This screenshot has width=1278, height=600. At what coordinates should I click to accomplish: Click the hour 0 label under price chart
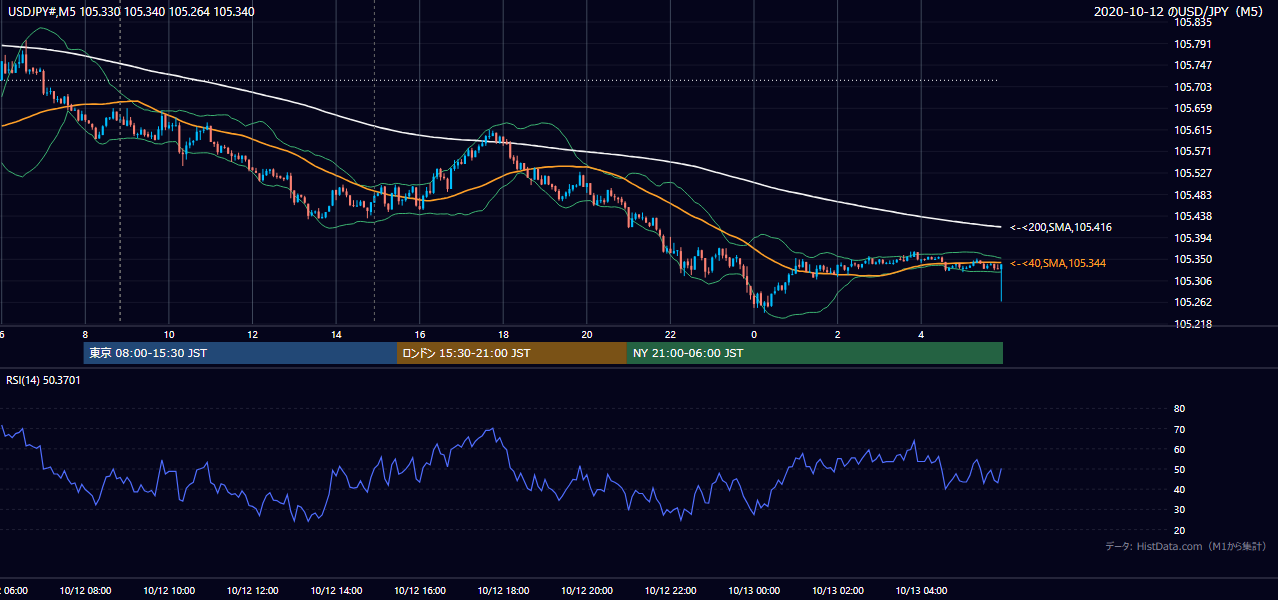(754, 334)
